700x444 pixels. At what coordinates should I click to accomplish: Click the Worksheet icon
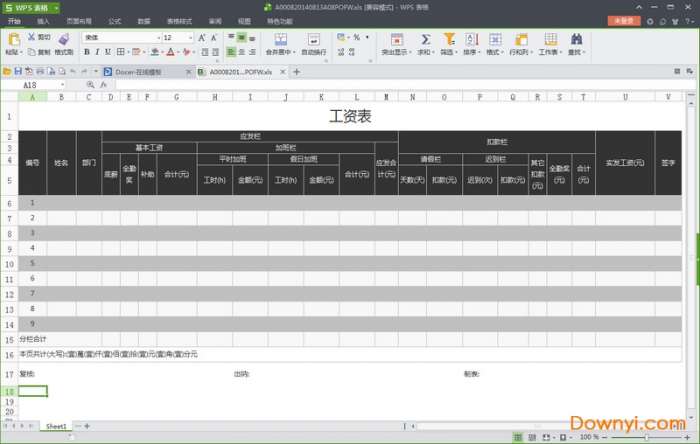550,39
